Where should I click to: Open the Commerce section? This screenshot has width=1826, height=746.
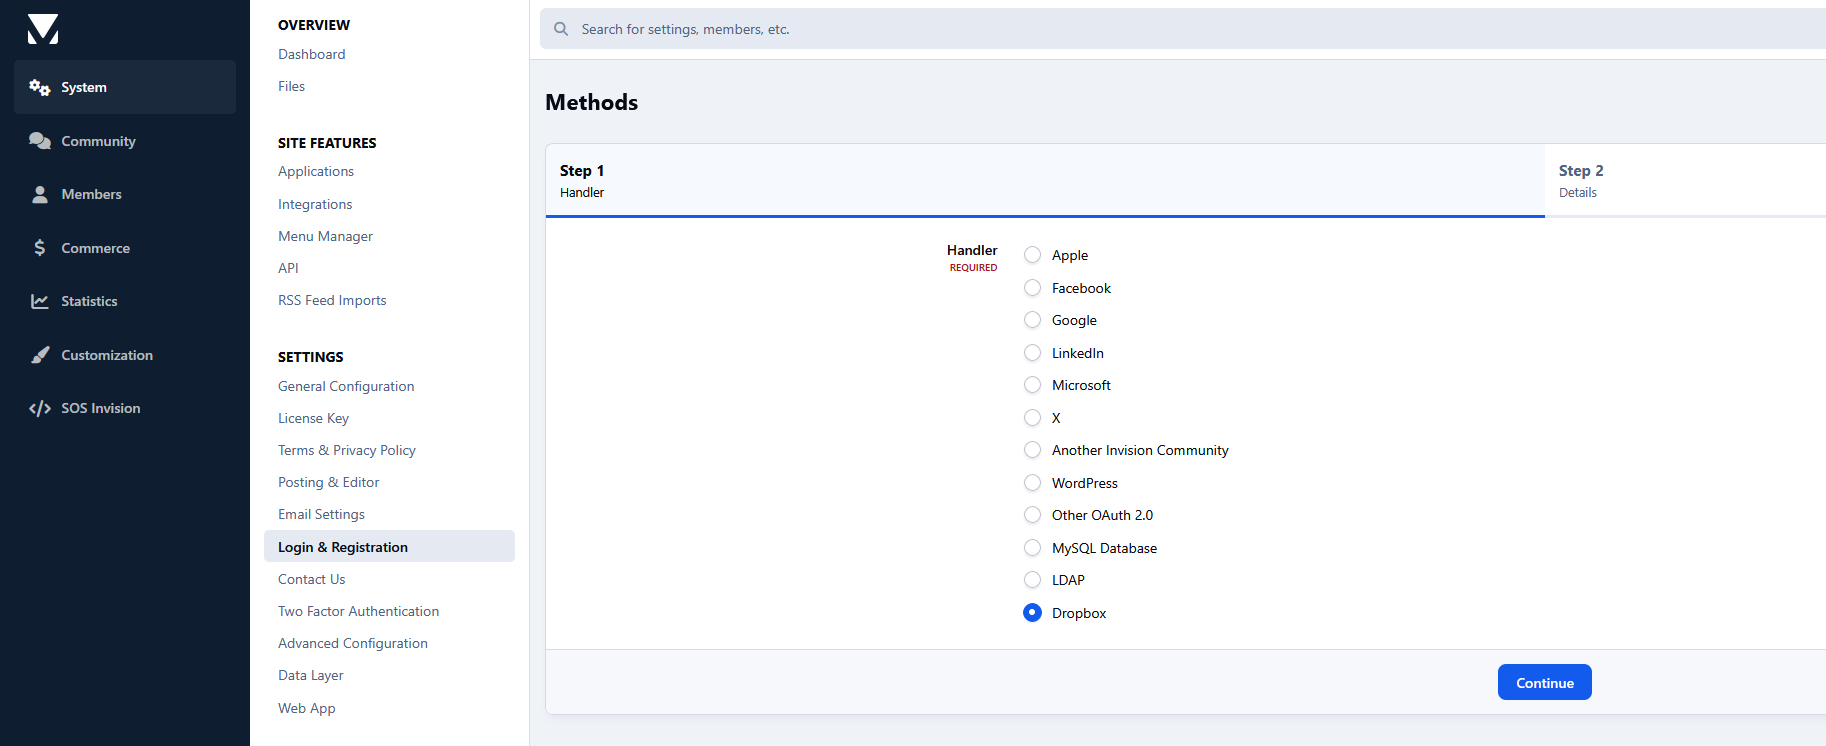[x=125, y=248]
